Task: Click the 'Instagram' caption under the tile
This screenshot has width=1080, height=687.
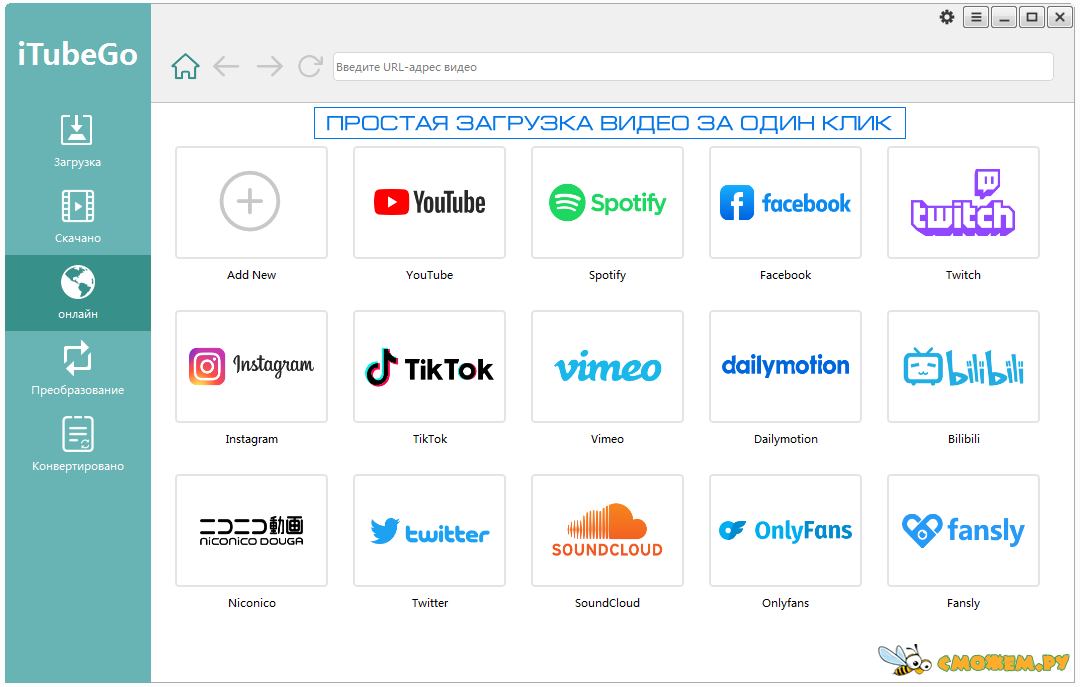Action: (251, 439)
